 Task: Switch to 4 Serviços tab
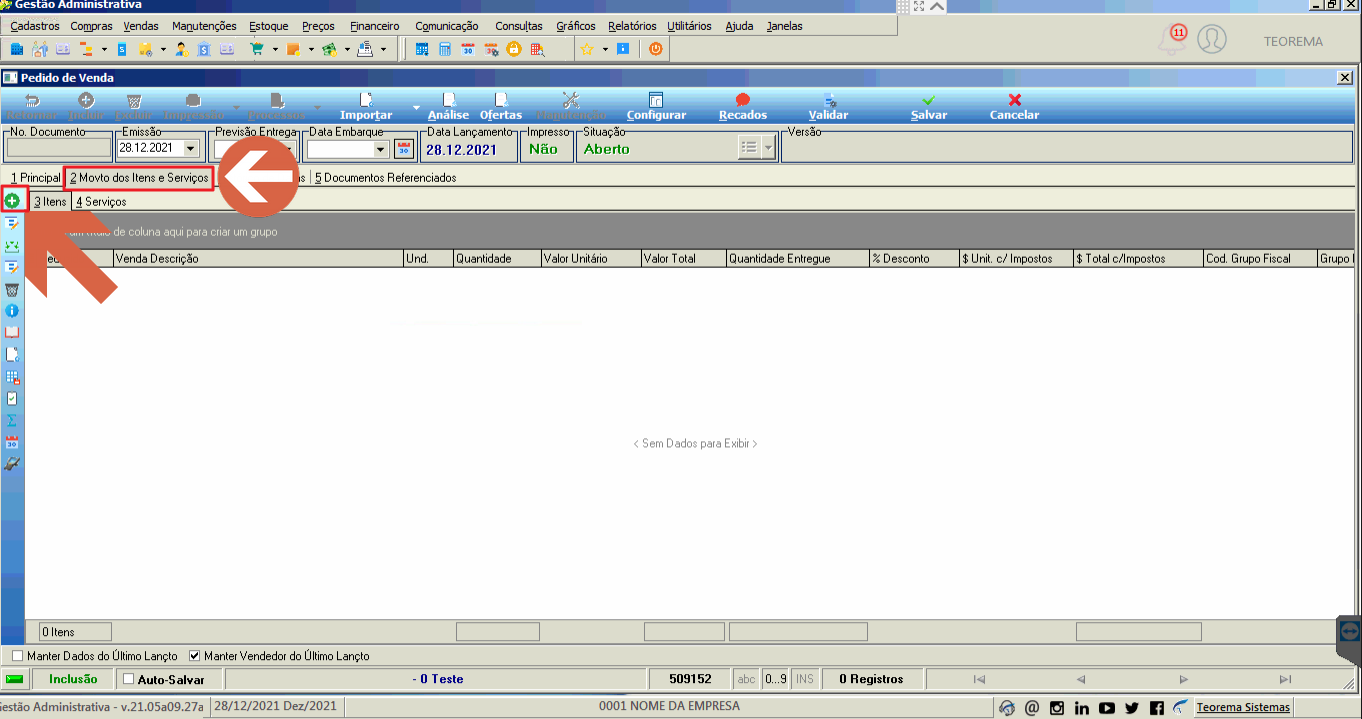(x=101, y=201)
